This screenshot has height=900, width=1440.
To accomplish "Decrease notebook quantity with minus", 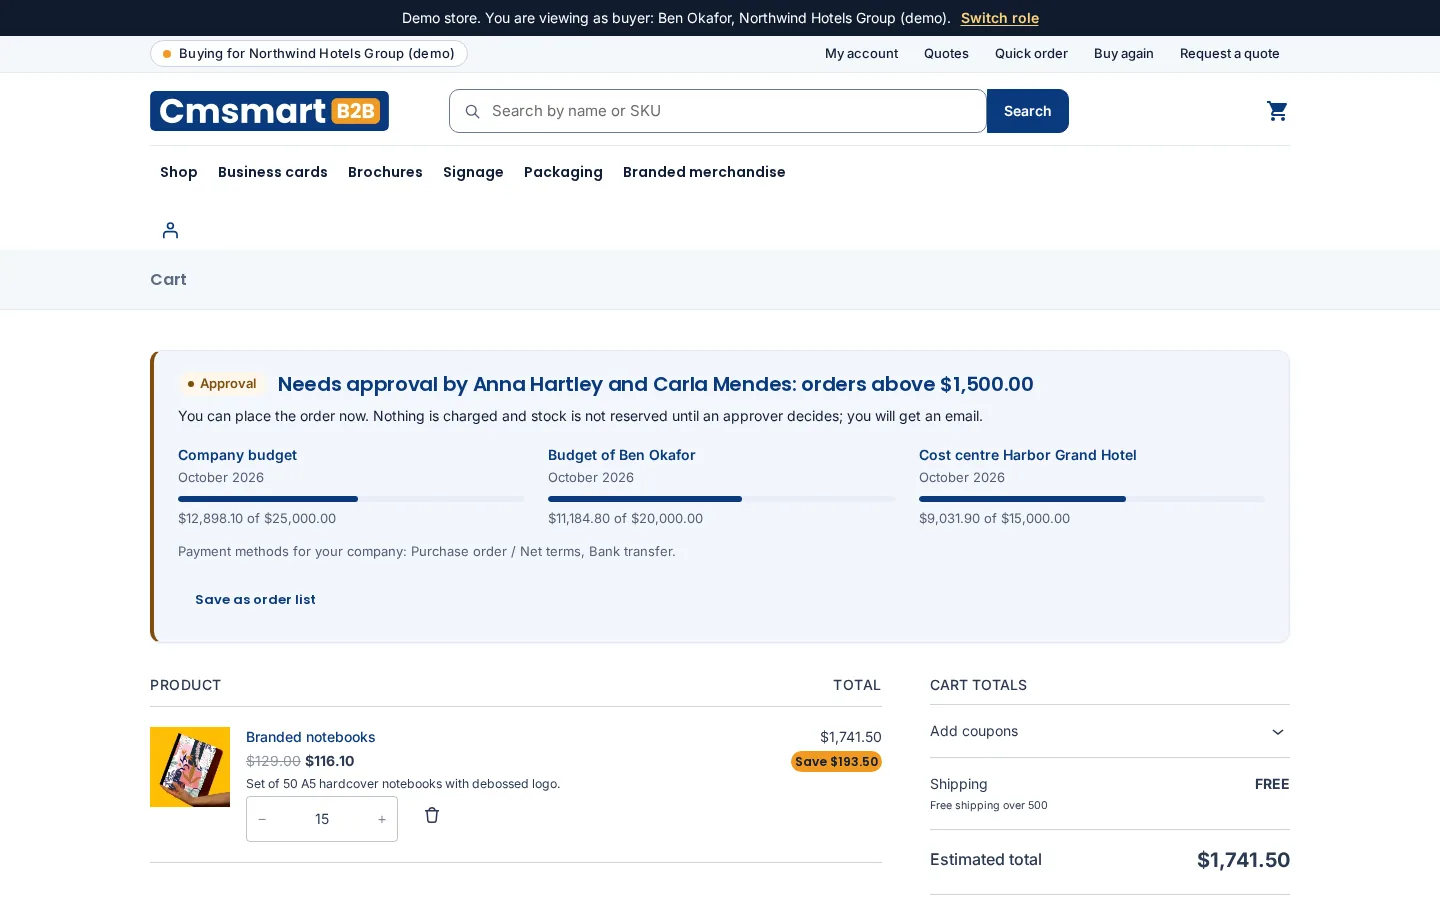I will [x=263, y=819].
